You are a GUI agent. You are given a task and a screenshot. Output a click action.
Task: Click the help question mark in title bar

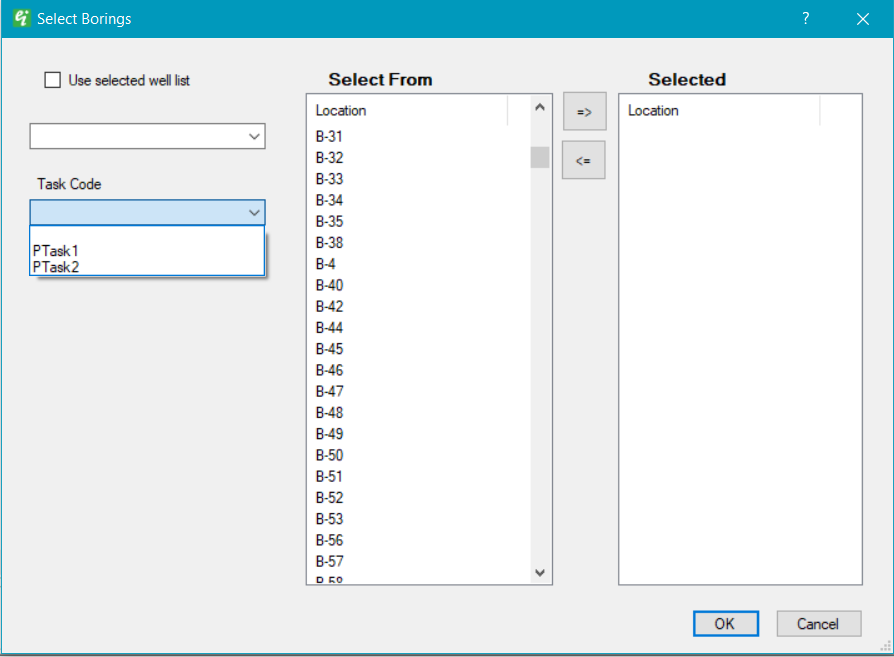805,18
